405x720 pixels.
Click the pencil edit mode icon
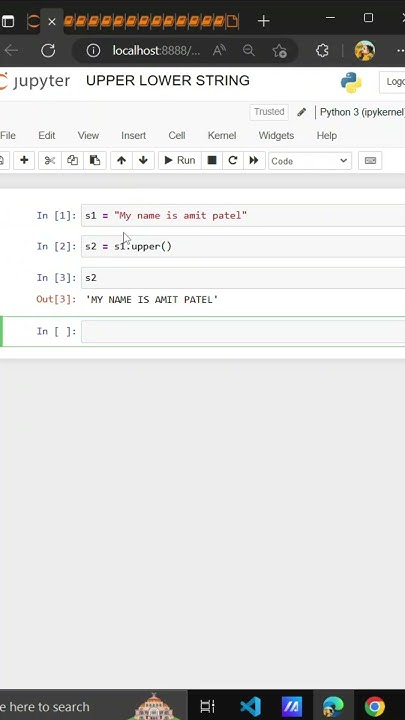[302, 112]
